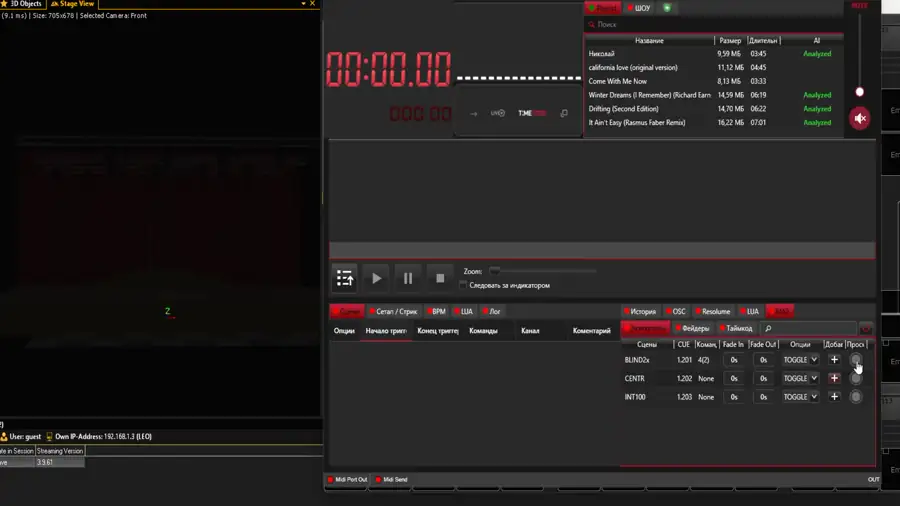900x506 pixels.
Task: Click the red icon right of the scenes search field
Action: [x=866, y=329]
